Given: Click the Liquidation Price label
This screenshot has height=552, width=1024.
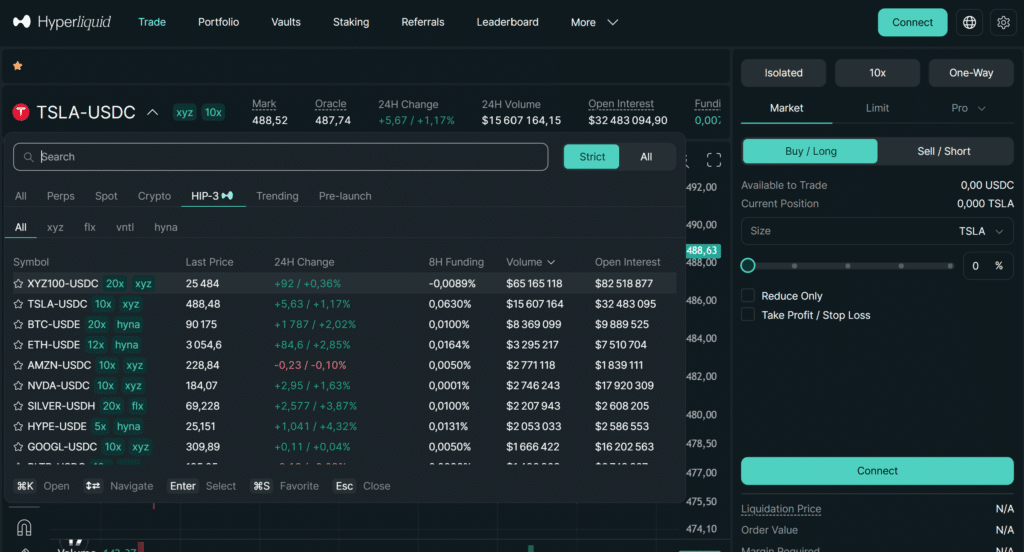Looking at the screenshot, I should 781,509.
